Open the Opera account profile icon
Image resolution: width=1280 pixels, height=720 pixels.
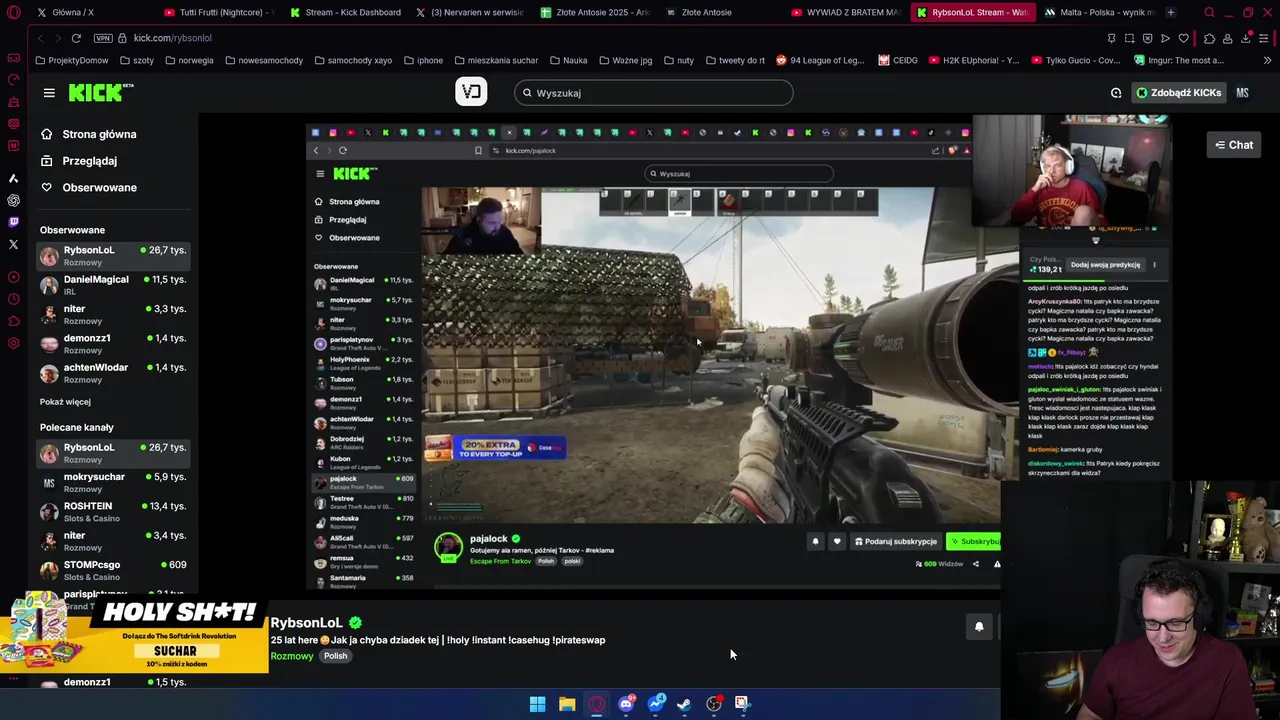pos(1228,38)
